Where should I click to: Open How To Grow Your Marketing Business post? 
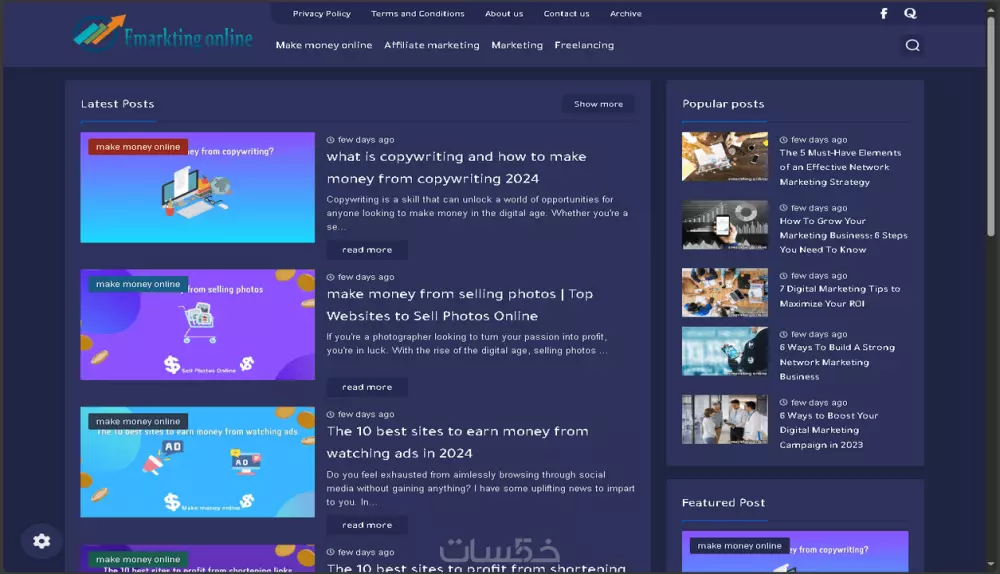tap(843, 235)
